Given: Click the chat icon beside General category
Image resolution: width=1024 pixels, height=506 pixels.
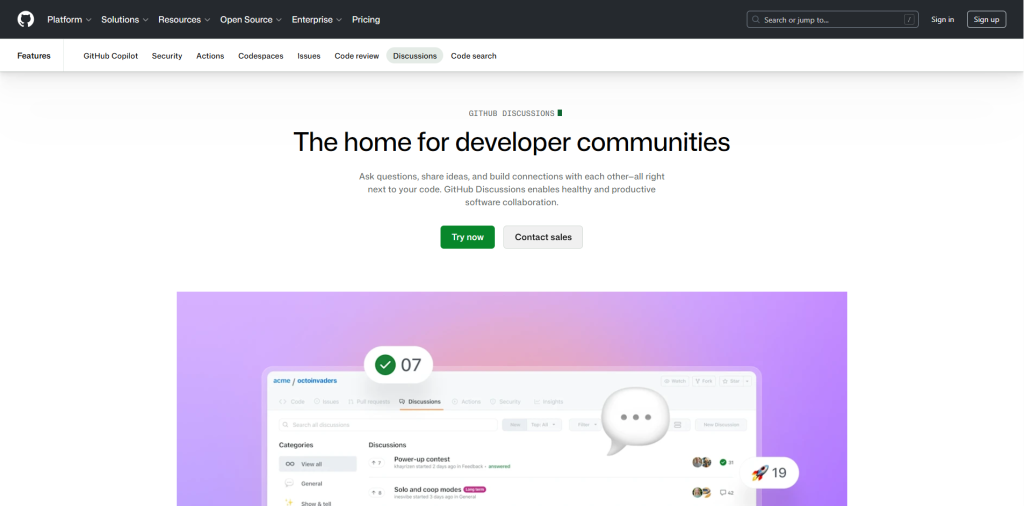Looking at the screenshot, I should coord(289,483).
